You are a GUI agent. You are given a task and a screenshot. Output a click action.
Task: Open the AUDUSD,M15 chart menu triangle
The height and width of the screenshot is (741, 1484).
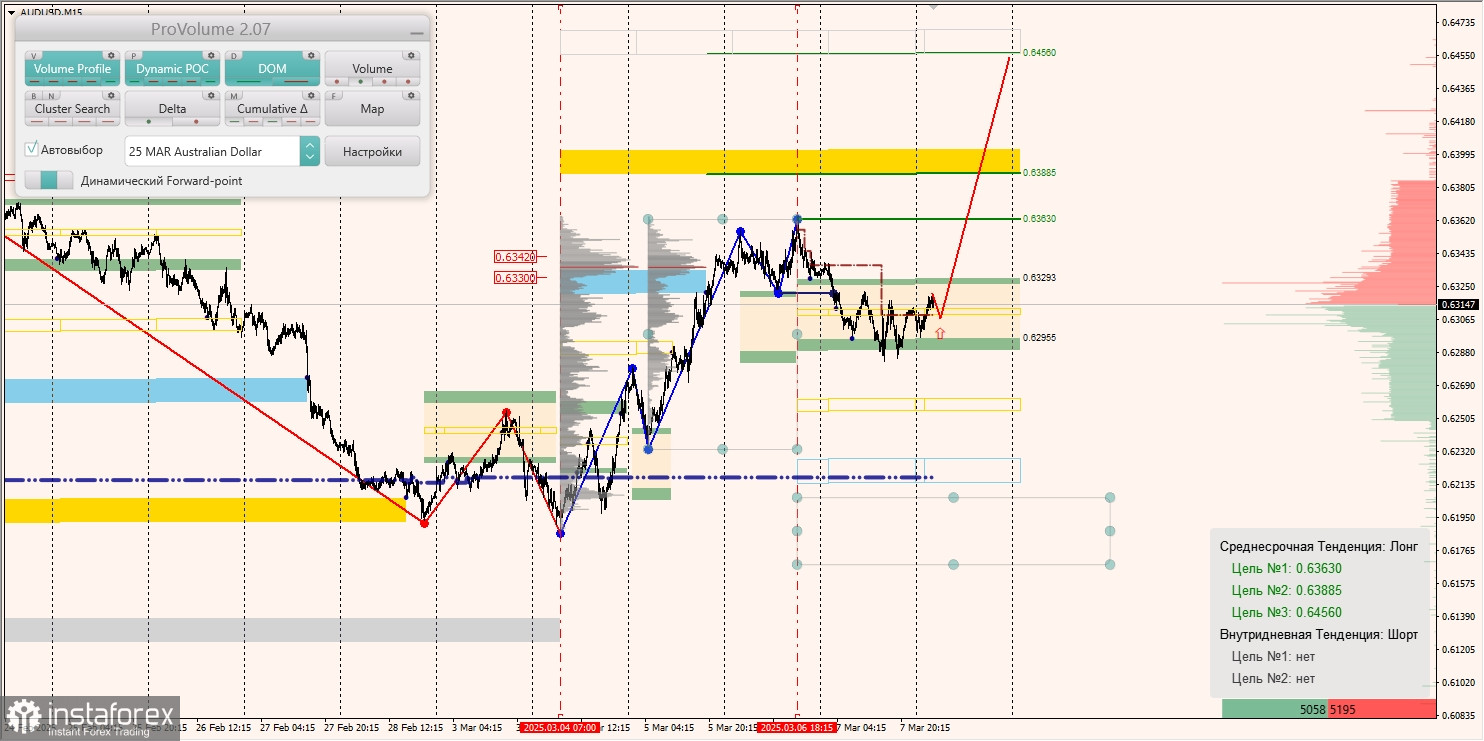[11, 12]
